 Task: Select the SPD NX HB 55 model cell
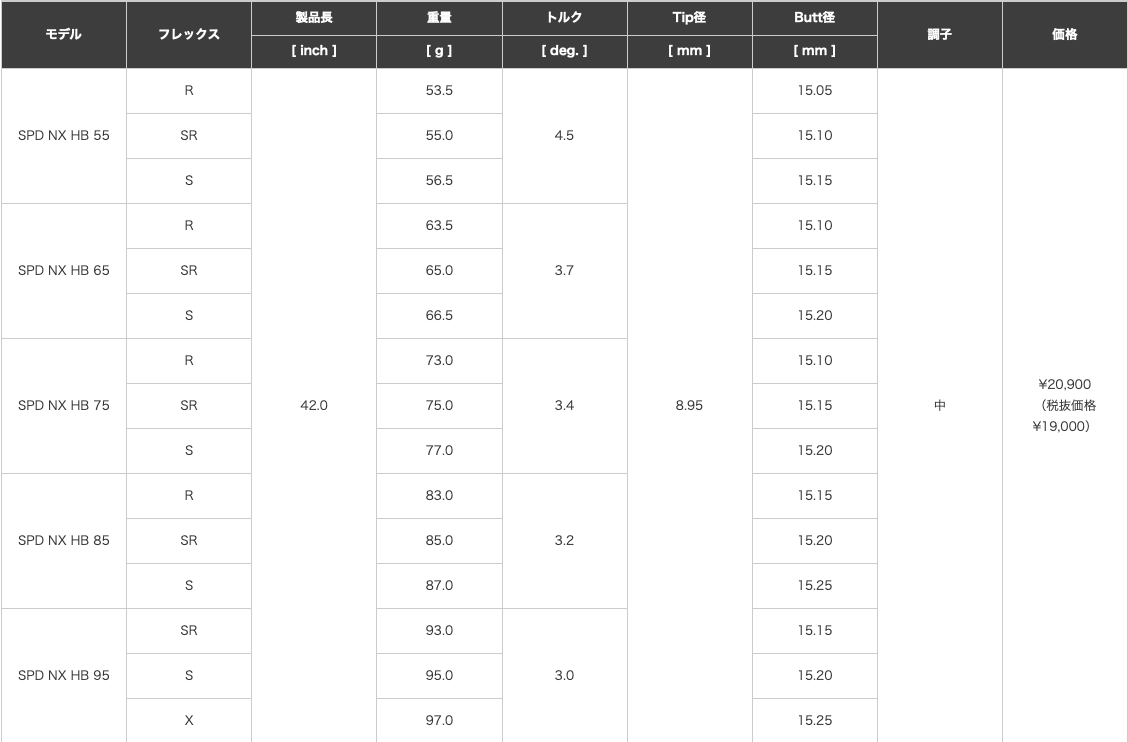(63, 136)
